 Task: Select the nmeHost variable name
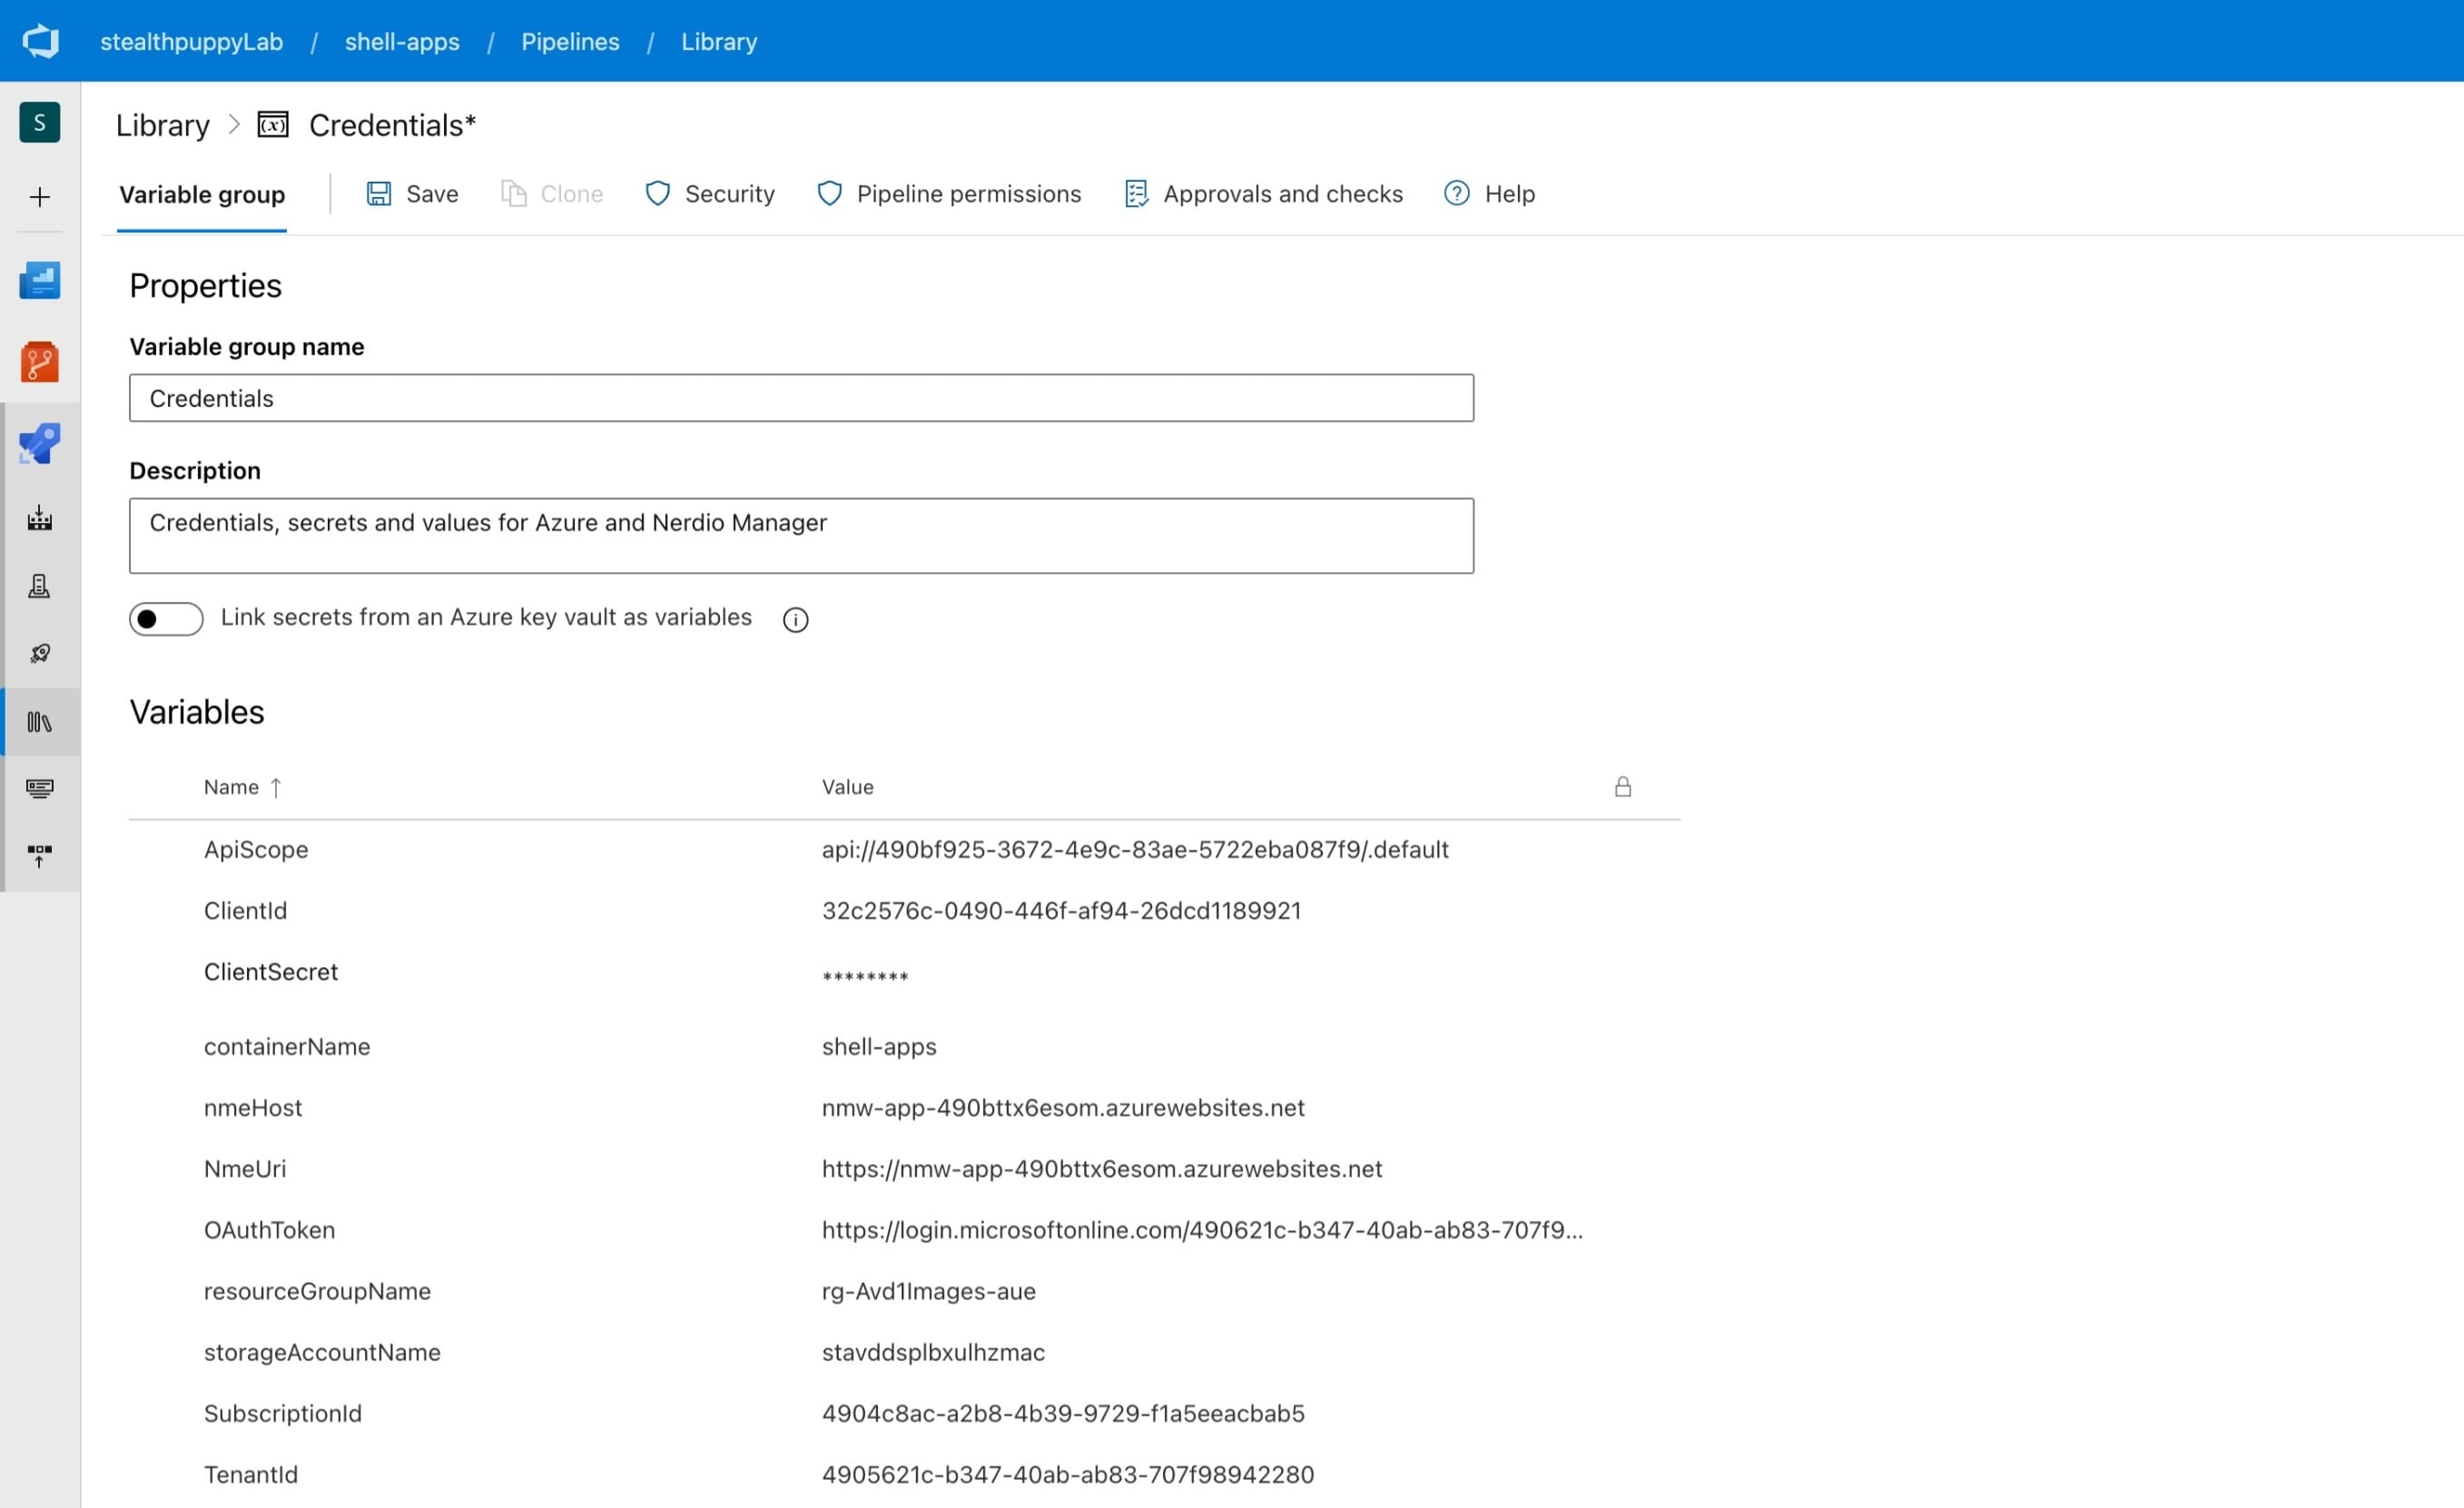tap(253, 1107)
